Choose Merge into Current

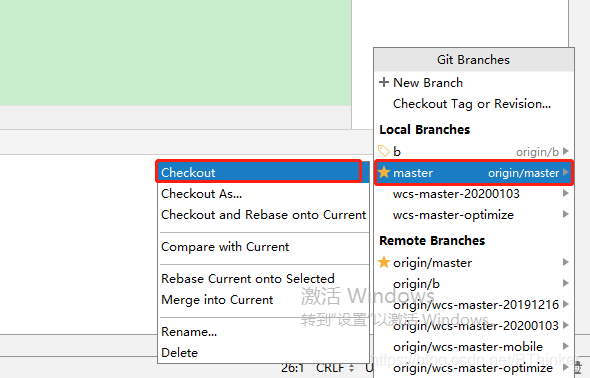click(263, 300)
